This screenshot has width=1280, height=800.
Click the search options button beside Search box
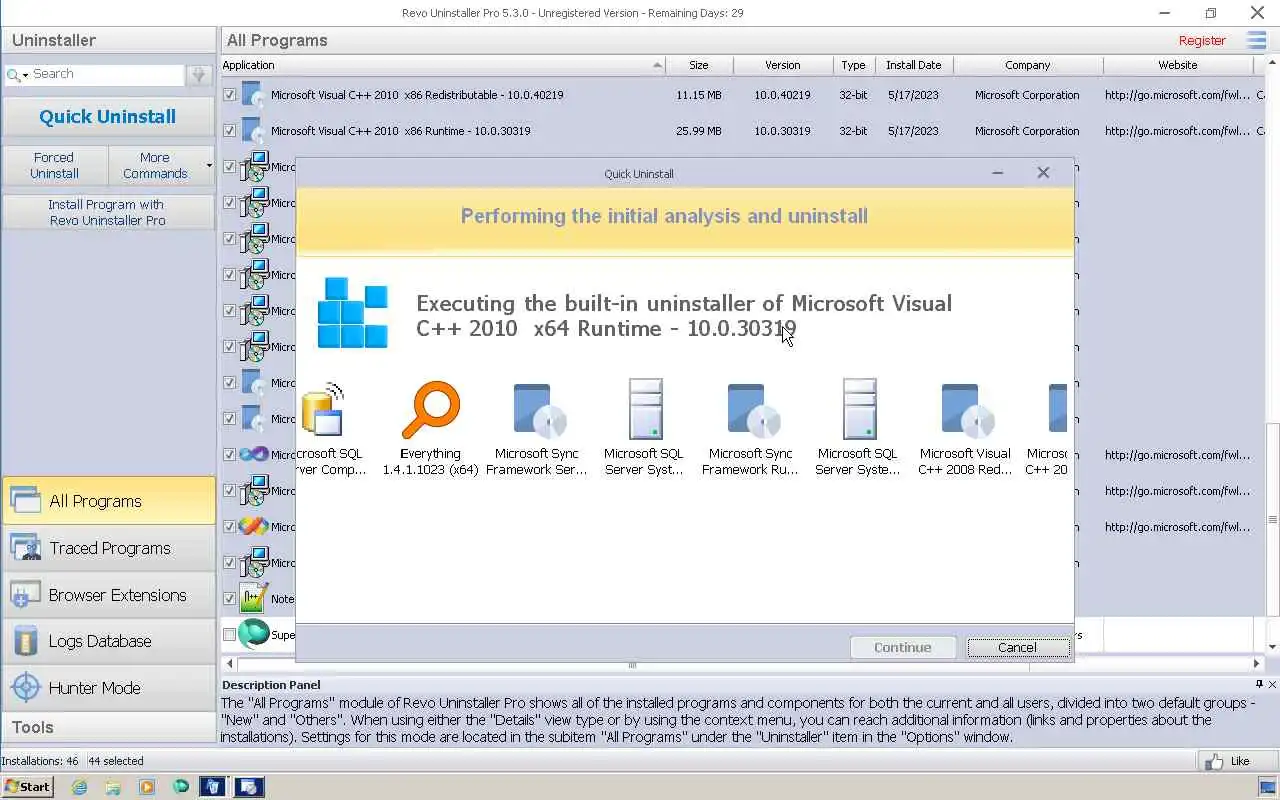click(x=198, y=74)
